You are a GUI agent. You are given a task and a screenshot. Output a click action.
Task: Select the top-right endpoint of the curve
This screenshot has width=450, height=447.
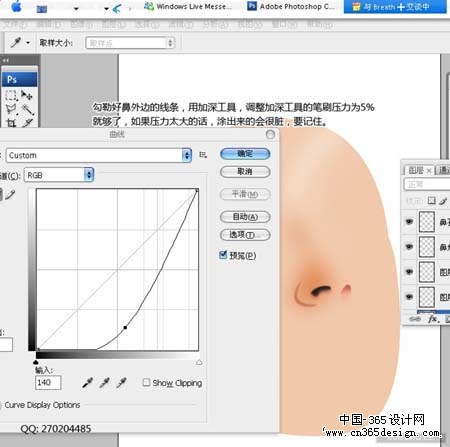click(197, 190)
